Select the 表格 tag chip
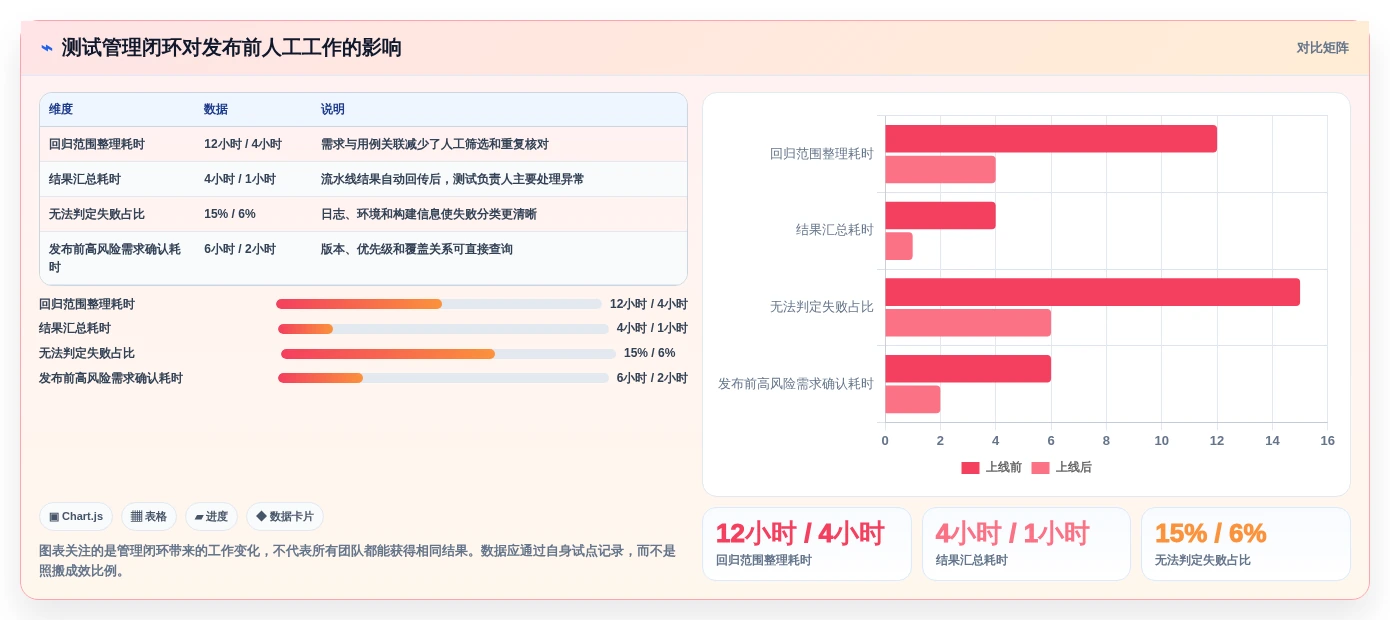 click(x=149, y=517)
